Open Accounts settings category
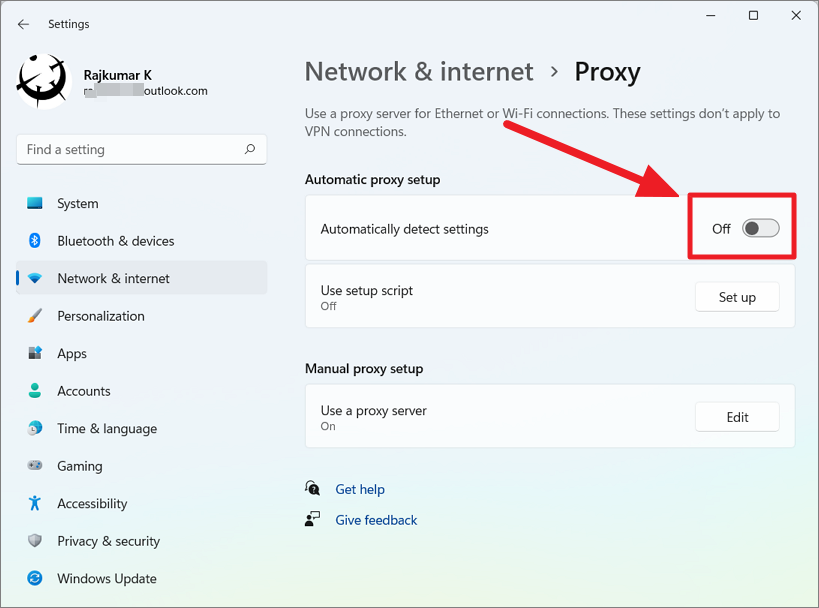 (x=142, y=391)
